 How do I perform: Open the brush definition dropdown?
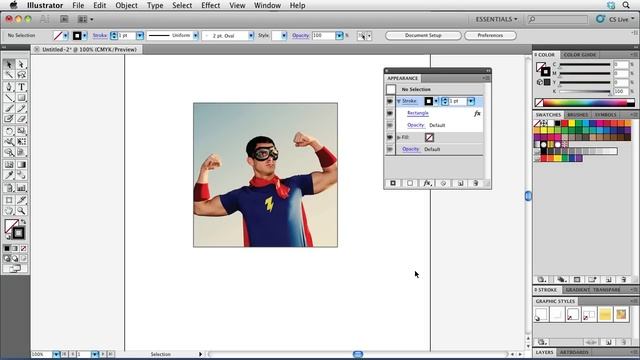point(251,36)
